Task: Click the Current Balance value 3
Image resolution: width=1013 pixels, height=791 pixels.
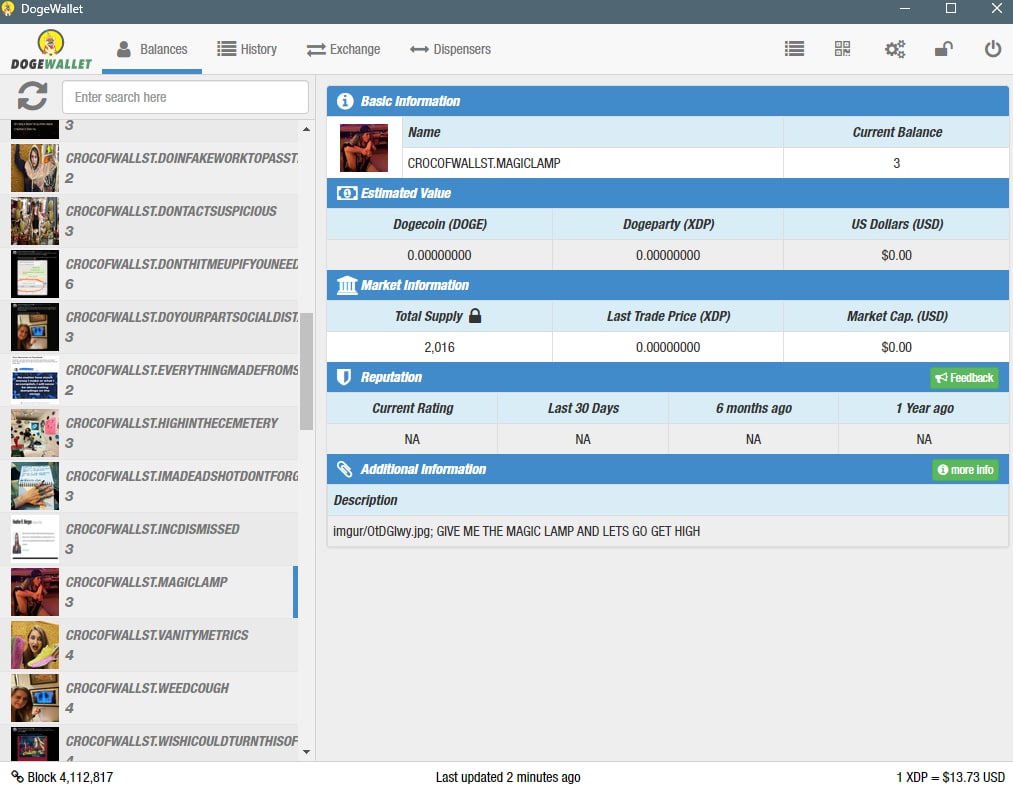Action: [896, 163]
